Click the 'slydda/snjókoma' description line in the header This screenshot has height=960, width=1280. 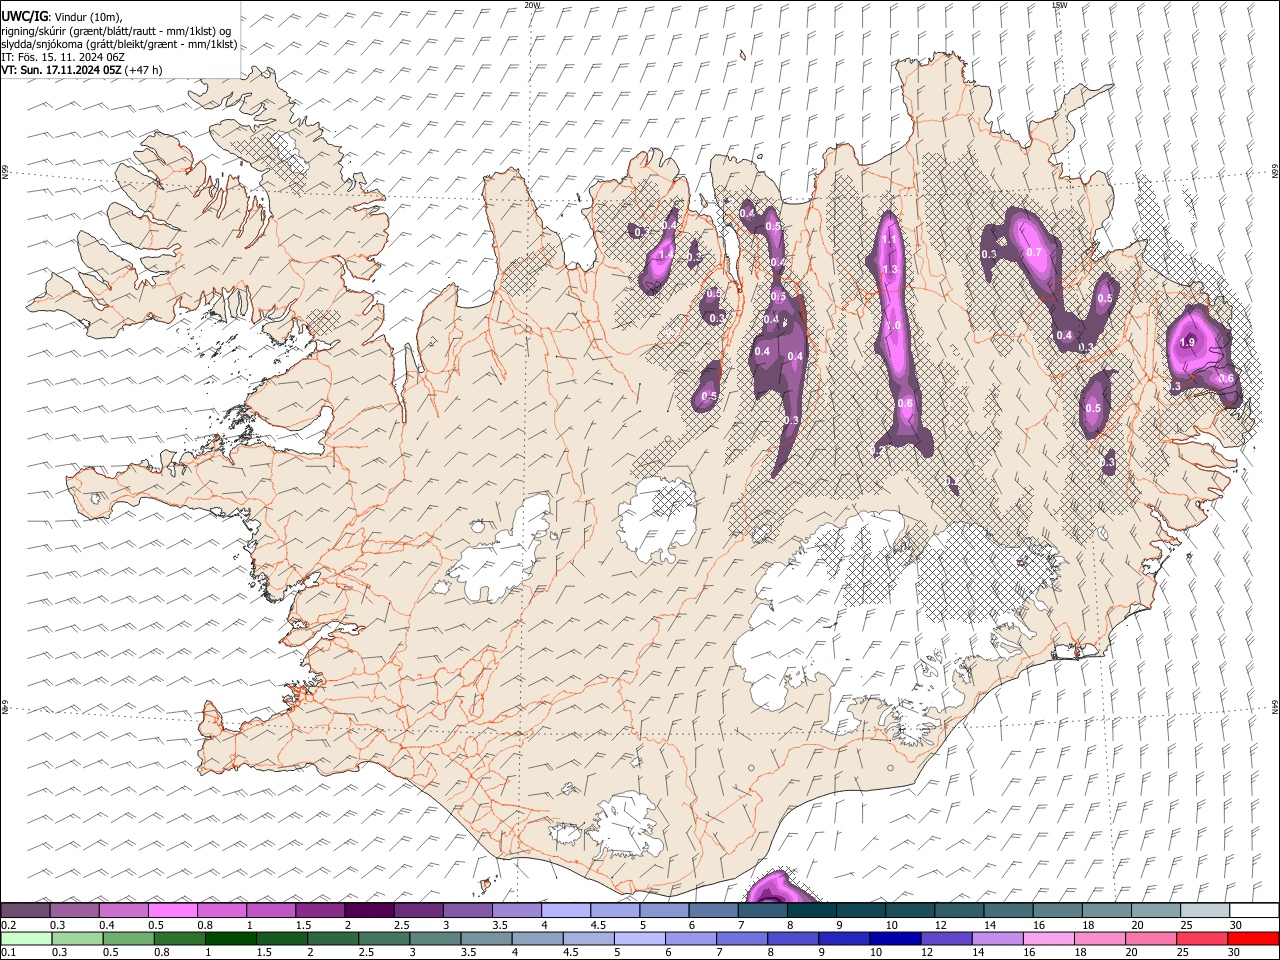[x=119, y=44]
